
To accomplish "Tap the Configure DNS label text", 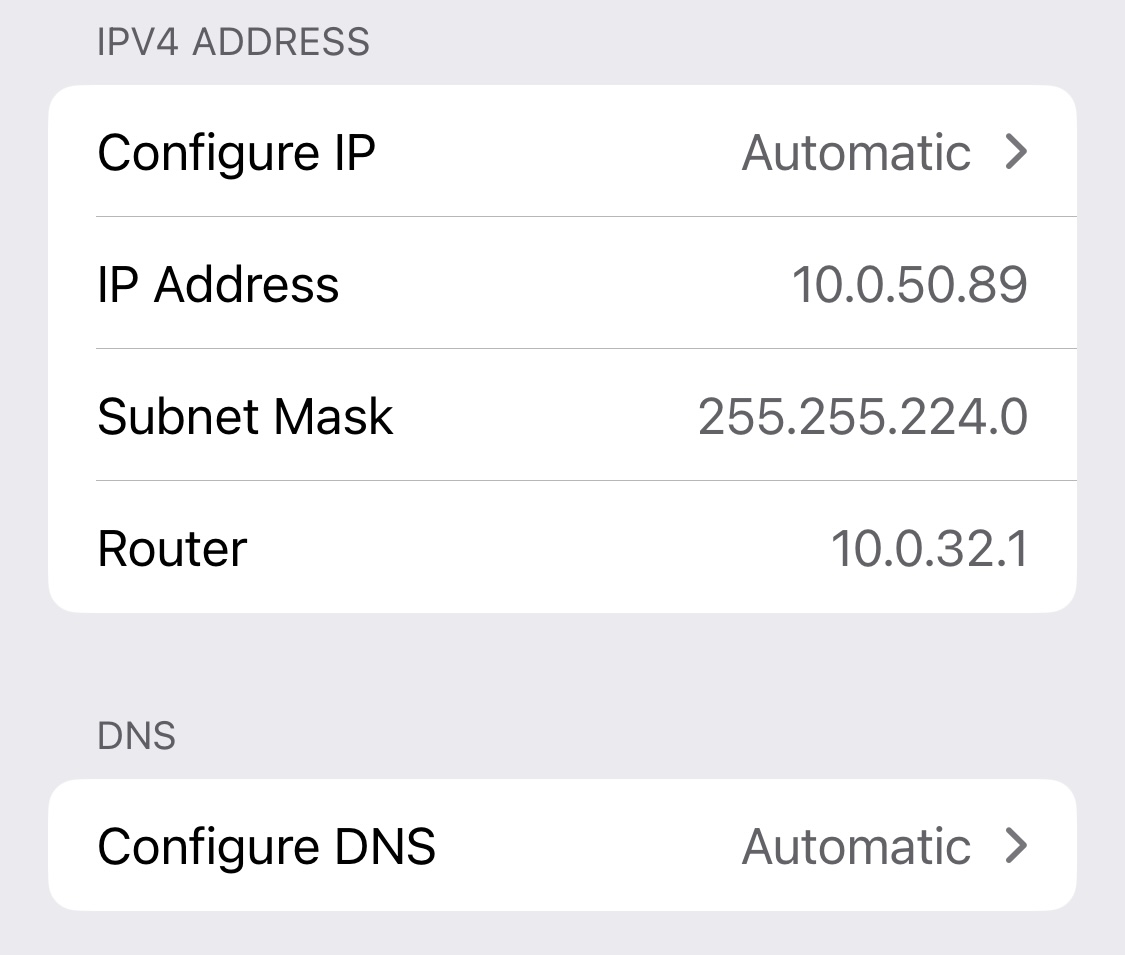I will (x=266, y=847).
